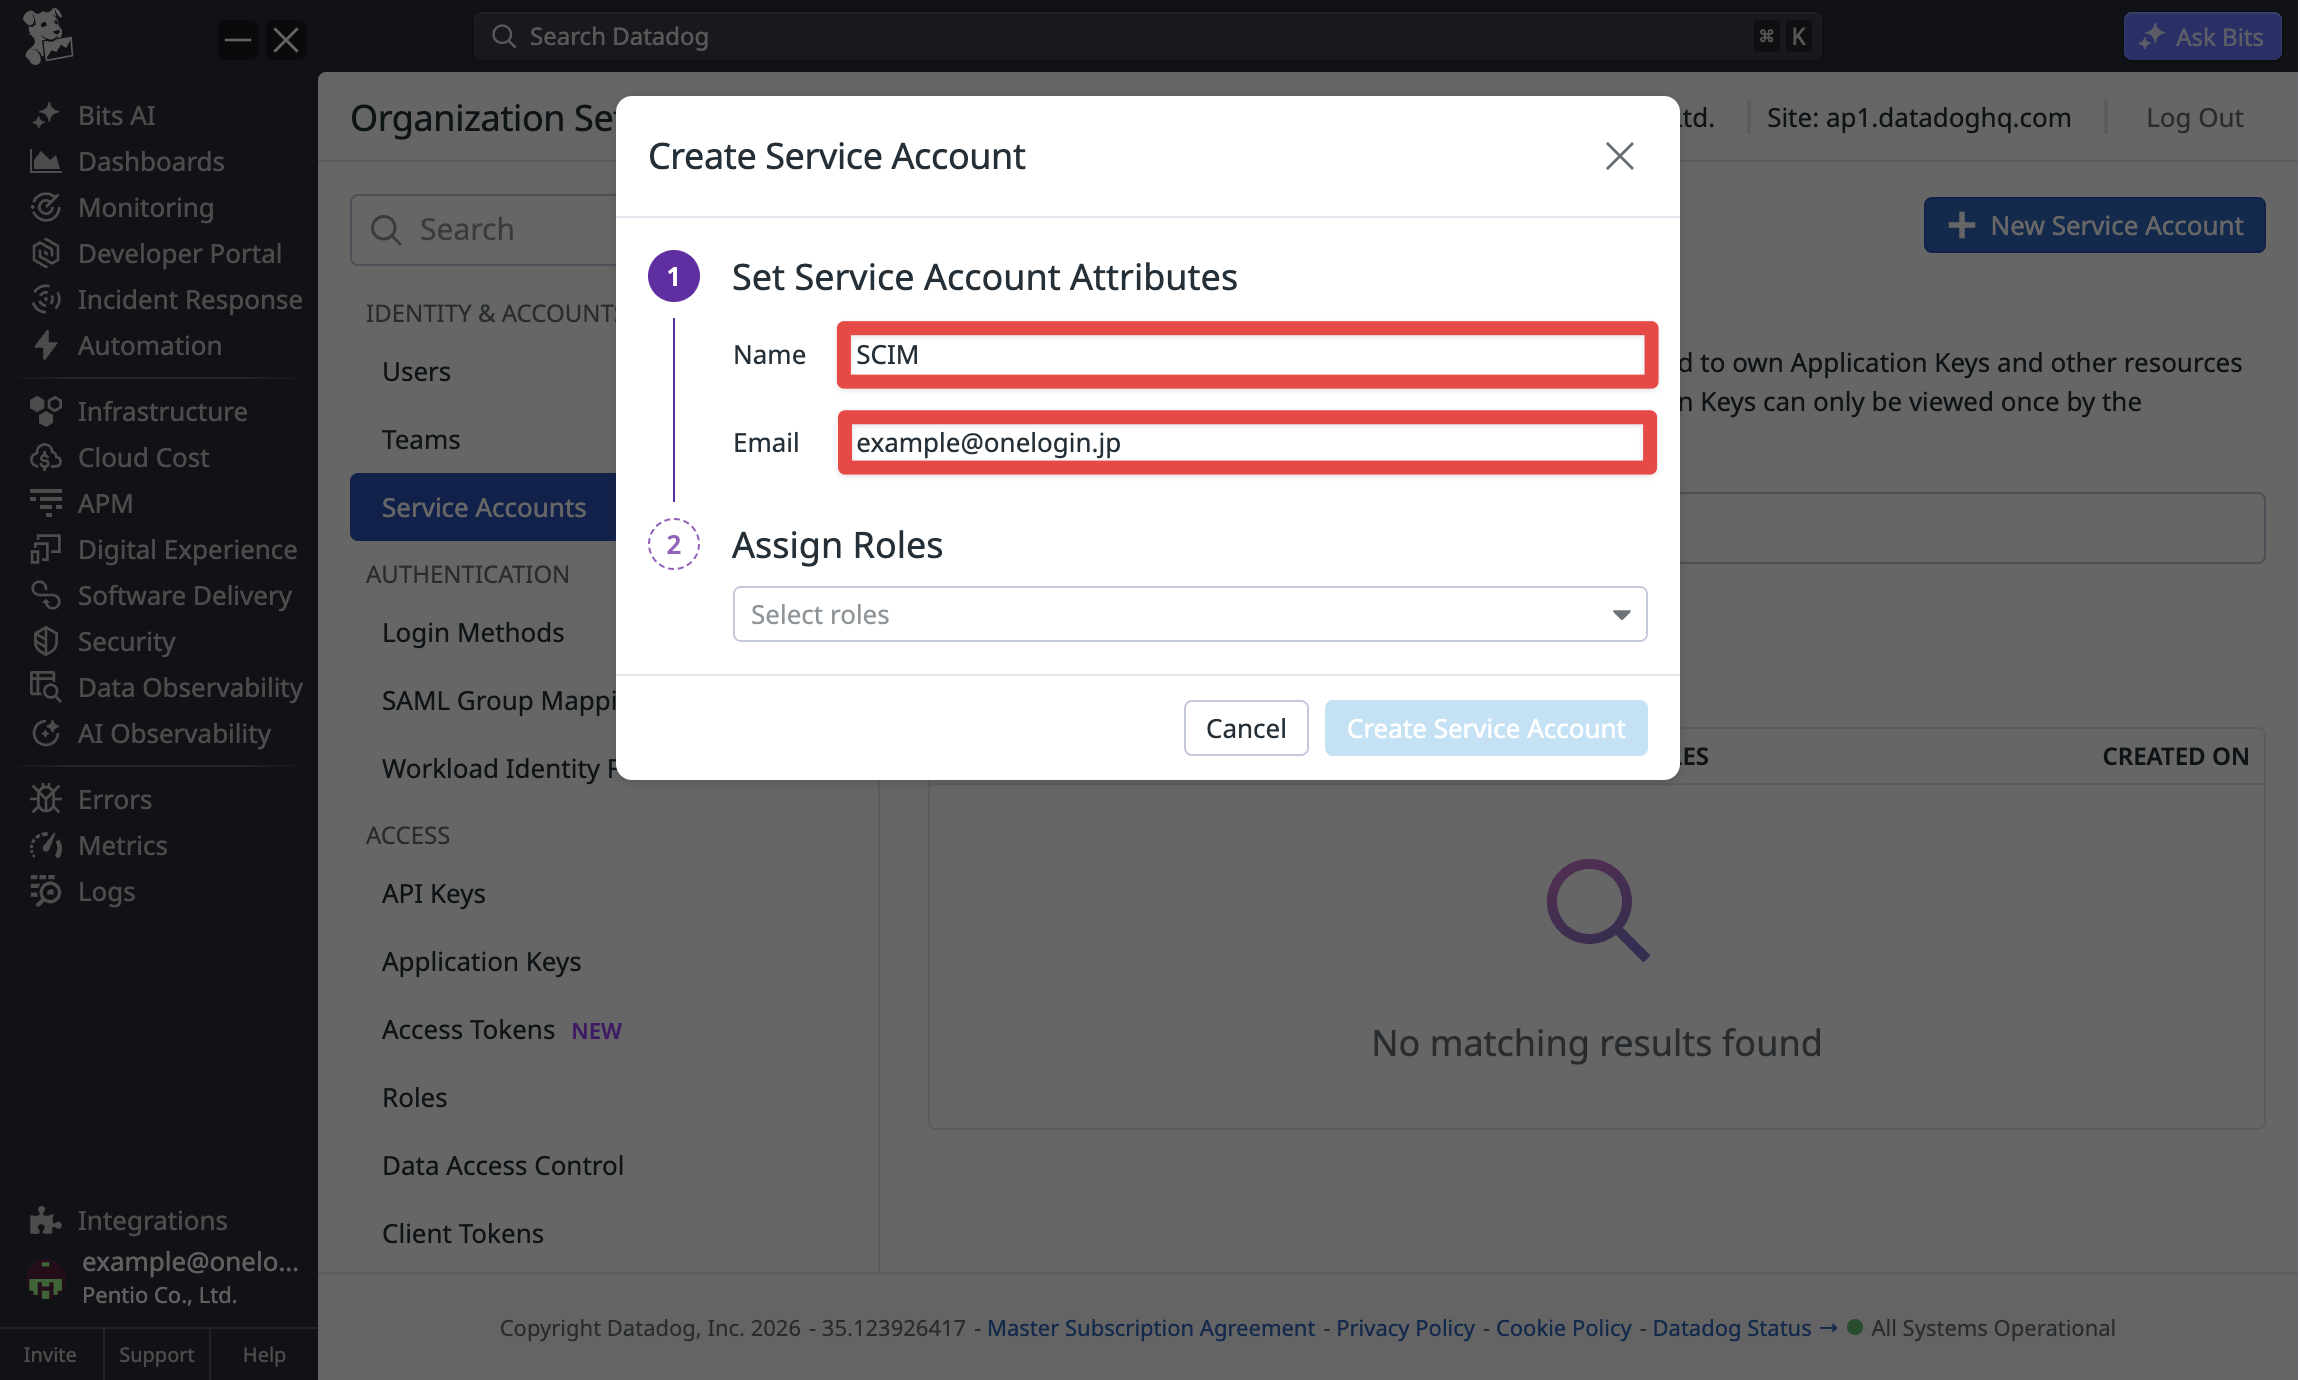The image size is (2300, 1380).
Task: Click the Infrastructure hexagons icon
Action: [x=45, y=411]
